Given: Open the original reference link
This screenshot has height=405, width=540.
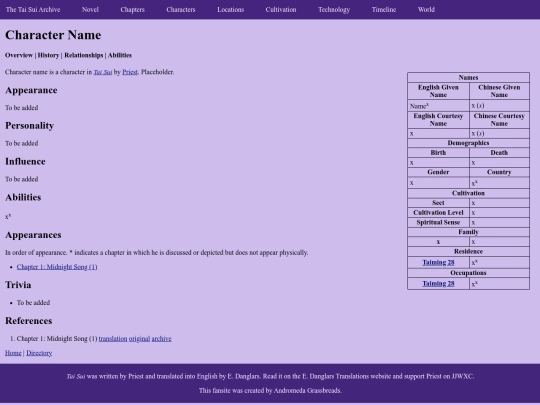Looking at the screenshot, I should pyautogui.click(x=139, y=339).
